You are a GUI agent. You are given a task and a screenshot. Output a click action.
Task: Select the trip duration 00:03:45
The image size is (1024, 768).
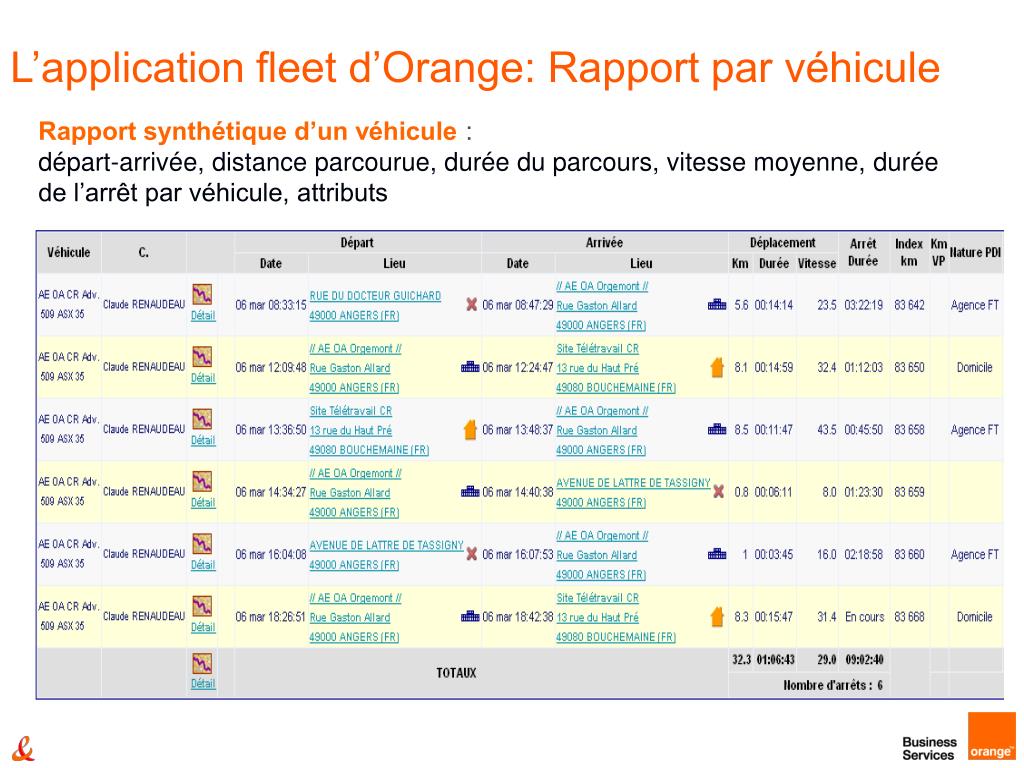pos(773,554)
